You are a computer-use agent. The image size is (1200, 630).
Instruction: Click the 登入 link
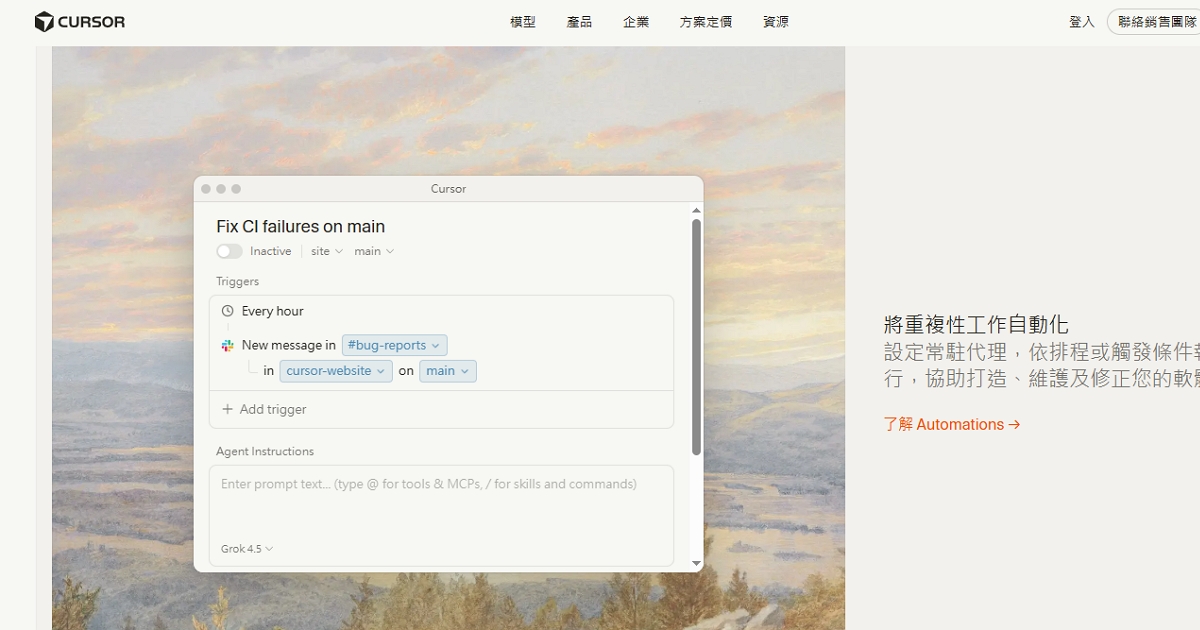click(x=1082, y=22)
